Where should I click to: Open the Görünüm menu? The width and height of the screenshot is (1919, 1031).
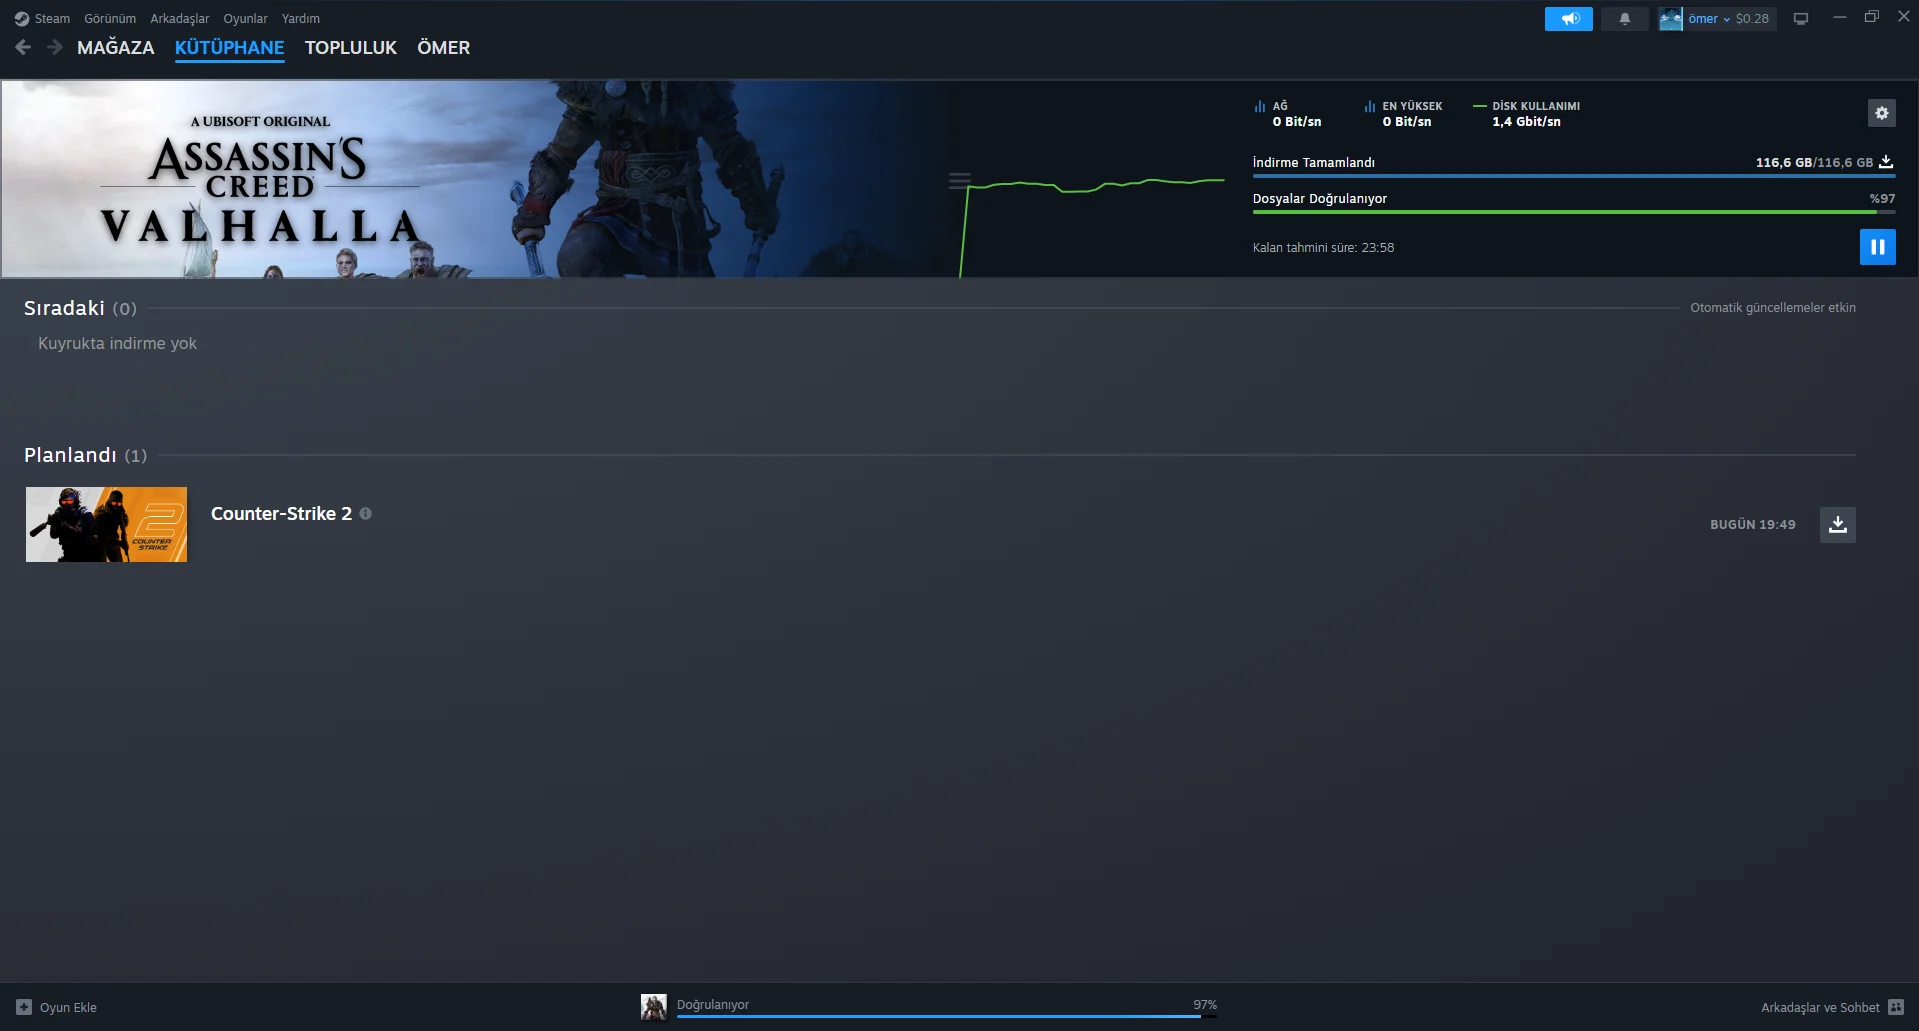[110, 19]
